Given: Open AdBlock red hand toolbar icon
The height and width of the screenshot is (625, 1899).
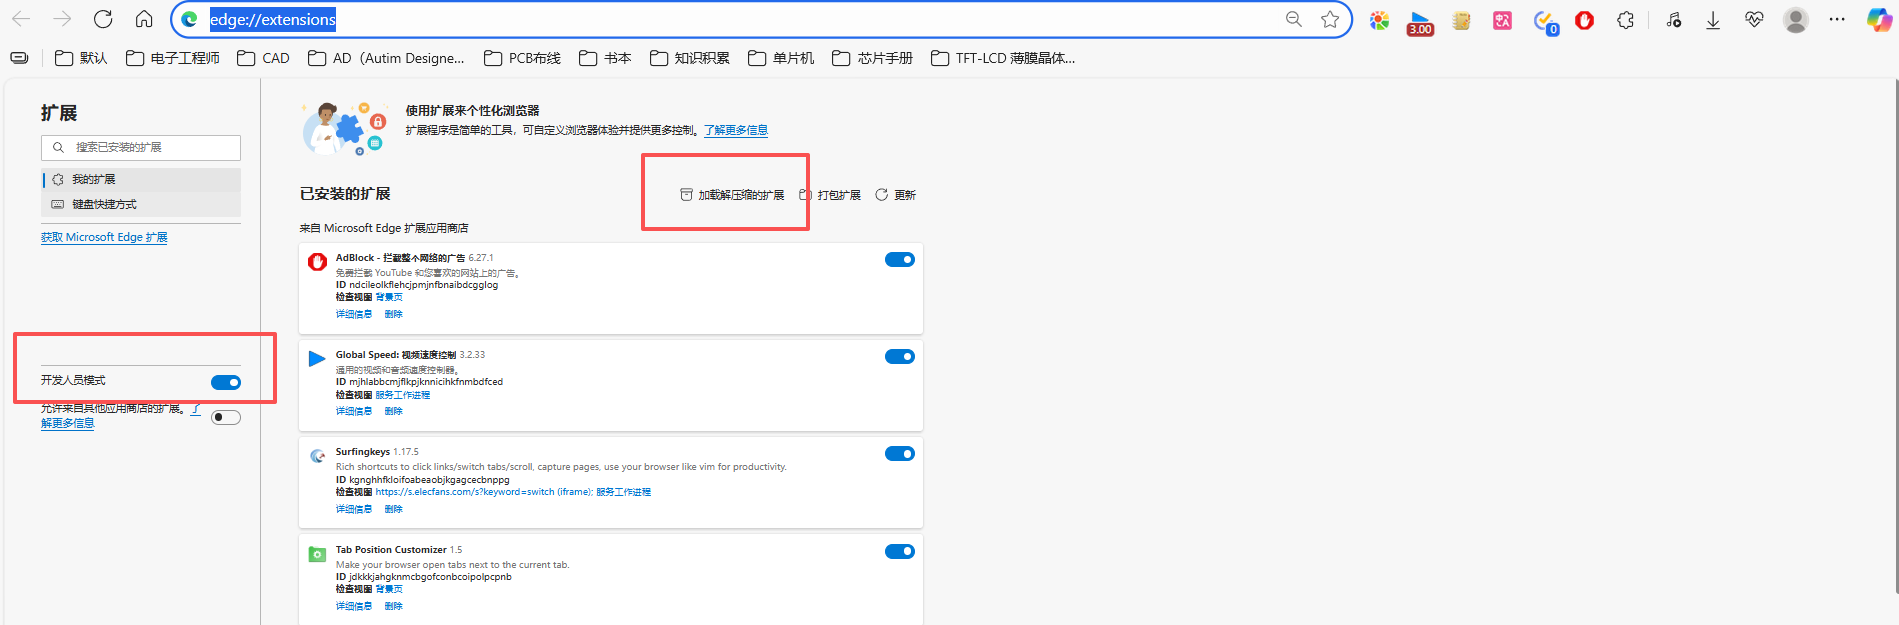Looking at the screenshot, I should point(1584,20).
